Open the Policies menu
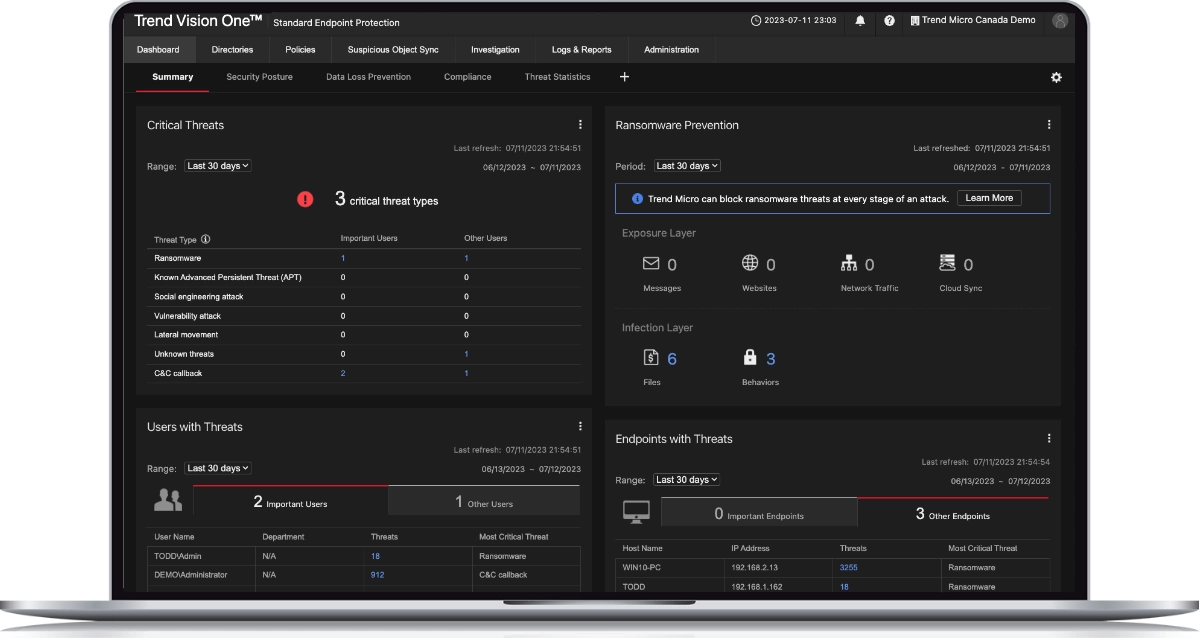This screenshot has height=638, width=1200. click(300, 50)
